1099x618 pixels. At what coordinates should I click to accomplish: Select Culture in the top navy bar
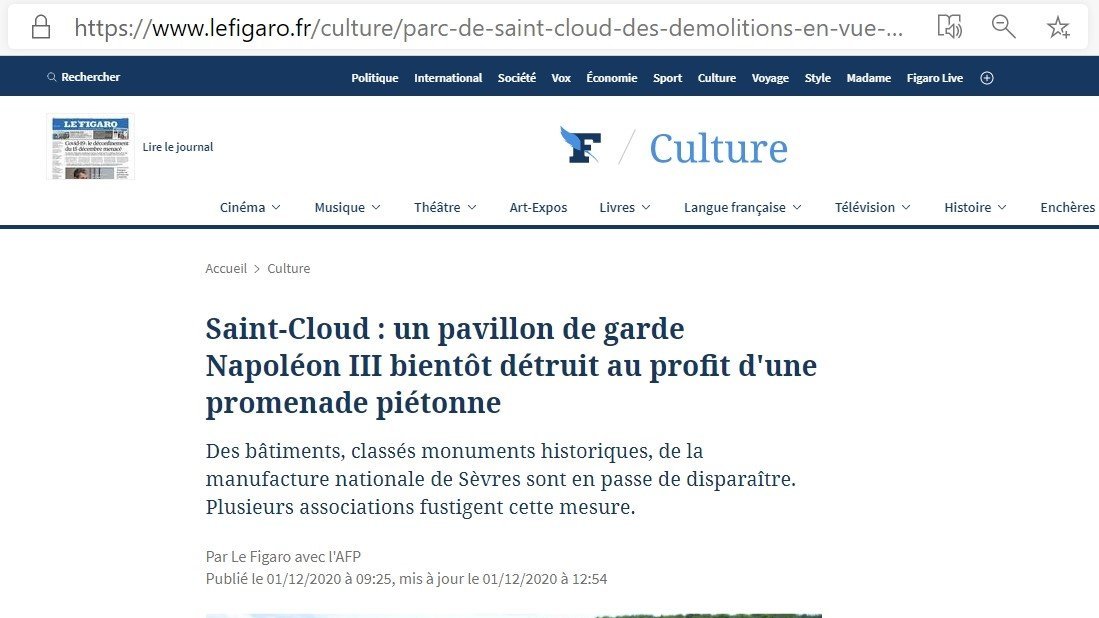pyautogui.click(x=716, y=78)
